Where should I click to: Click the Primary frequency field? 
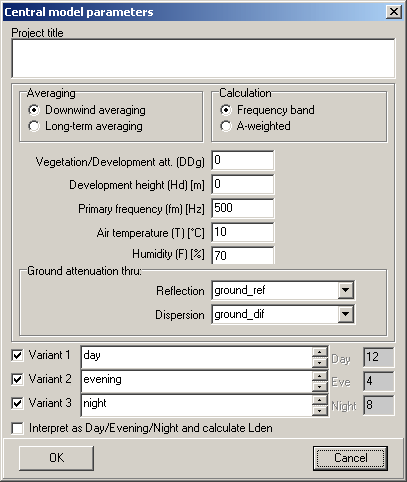point(243,208)
